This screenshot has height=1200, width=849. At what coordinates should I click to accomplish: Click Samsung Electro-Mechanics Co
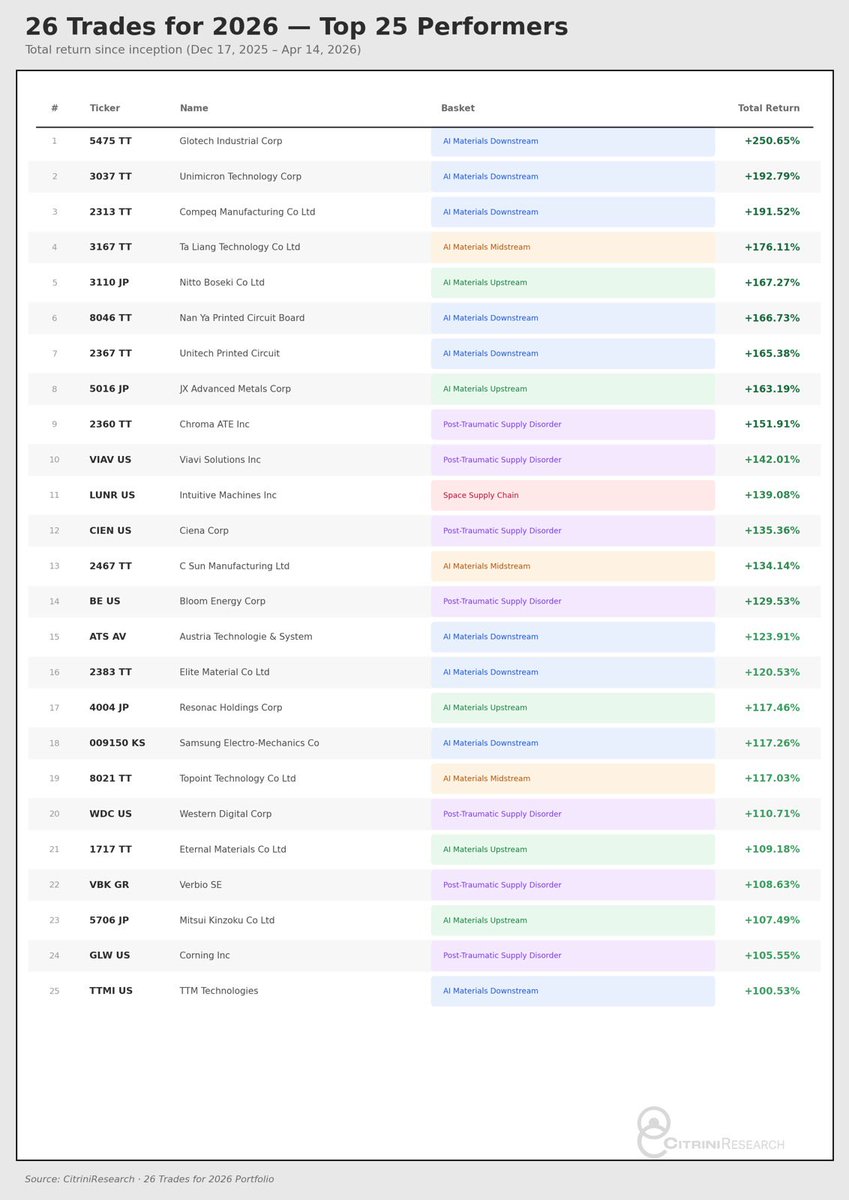(249, 743)
